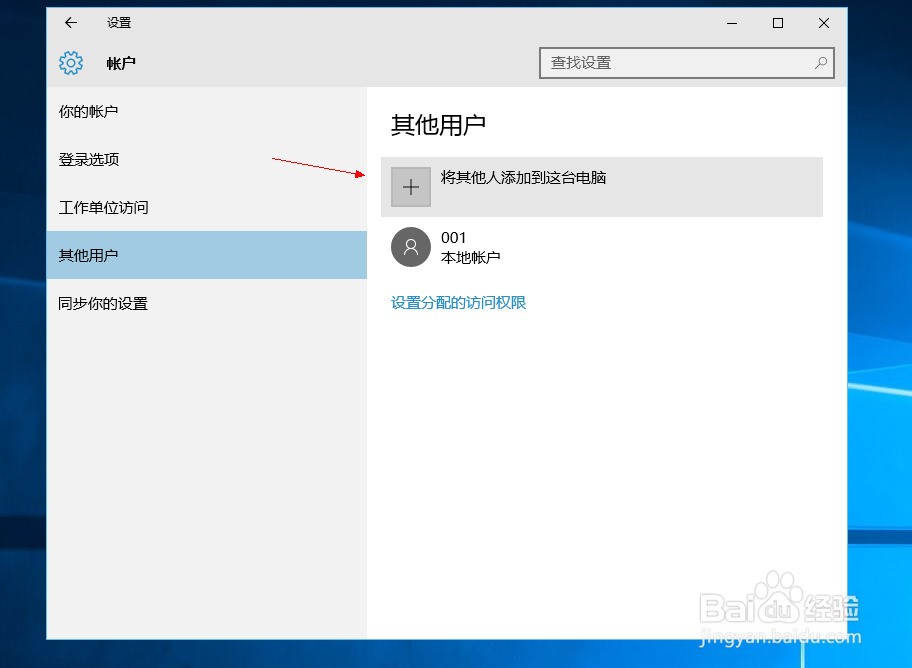Click the 设置 window title
The width and height of the screenshot is (912, 668).
point(119,23)
